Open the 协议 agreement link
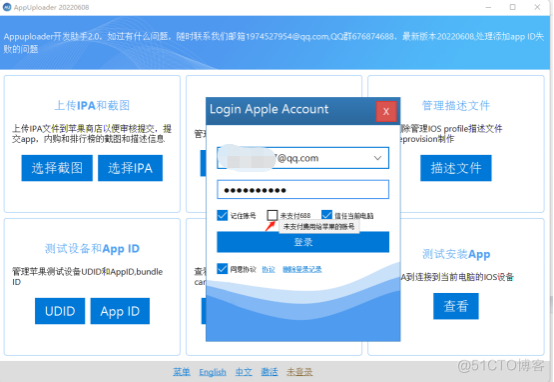The width and height of the screenshot is (554, 382). [268, 270]
